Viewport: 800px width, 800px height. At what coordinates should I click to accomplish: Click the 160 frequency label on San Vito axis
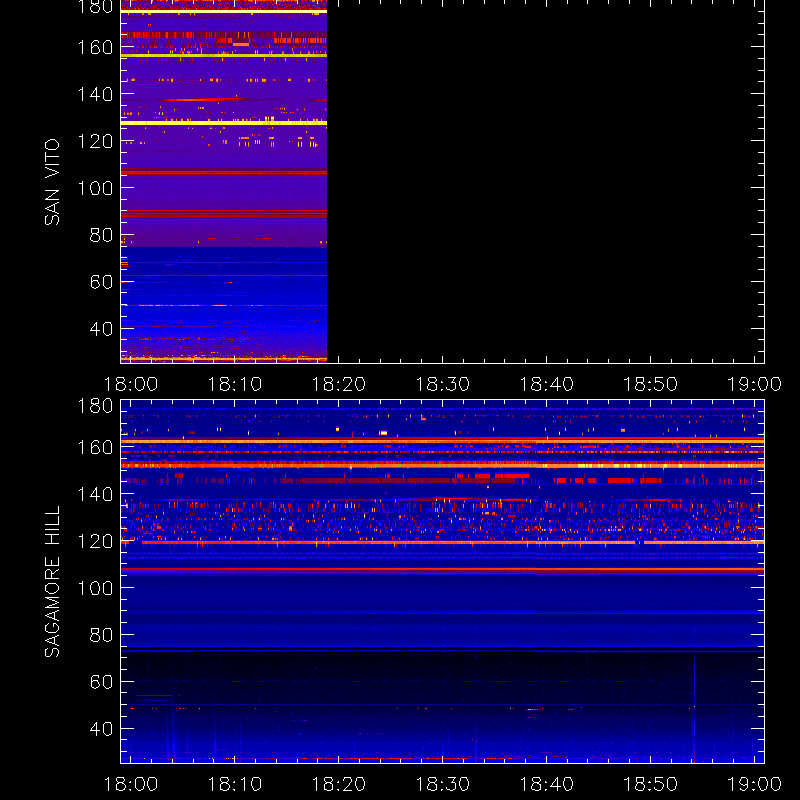pos(95,47)
